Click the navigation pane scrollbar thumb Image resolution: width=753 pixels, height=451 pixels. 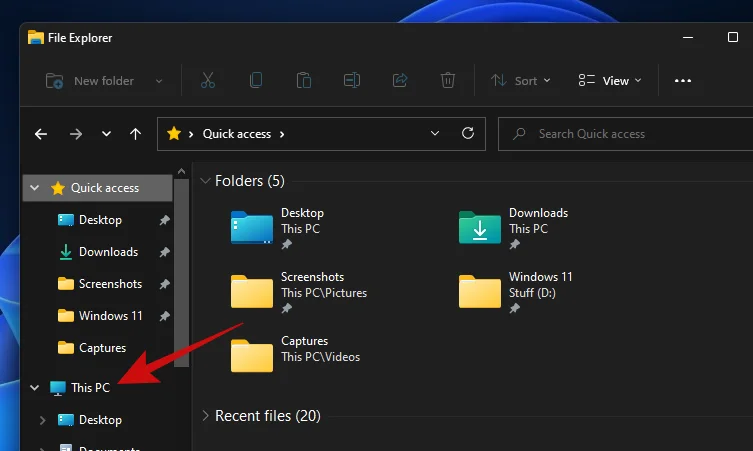[x=181, y=273]
